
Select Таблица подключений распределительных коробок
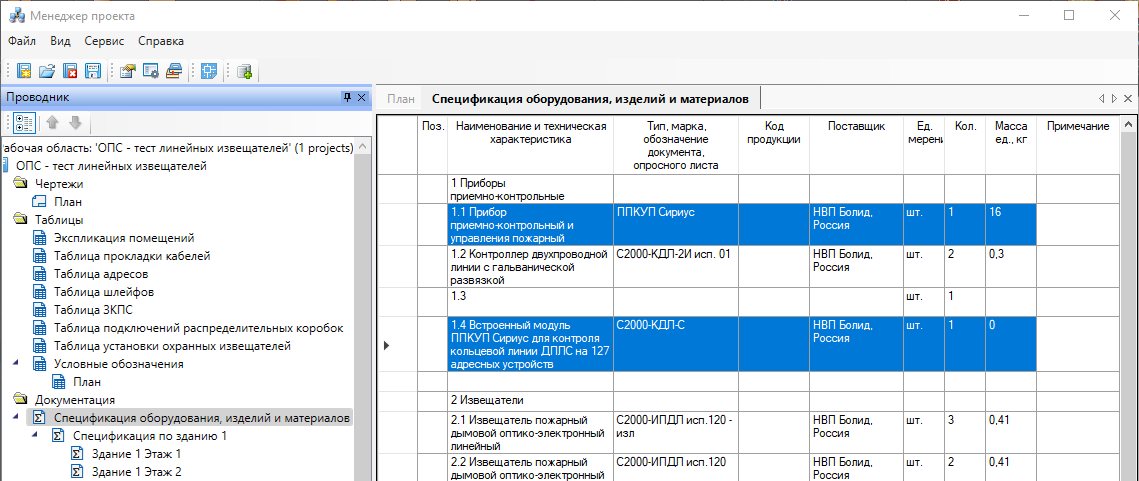(198, 328)
